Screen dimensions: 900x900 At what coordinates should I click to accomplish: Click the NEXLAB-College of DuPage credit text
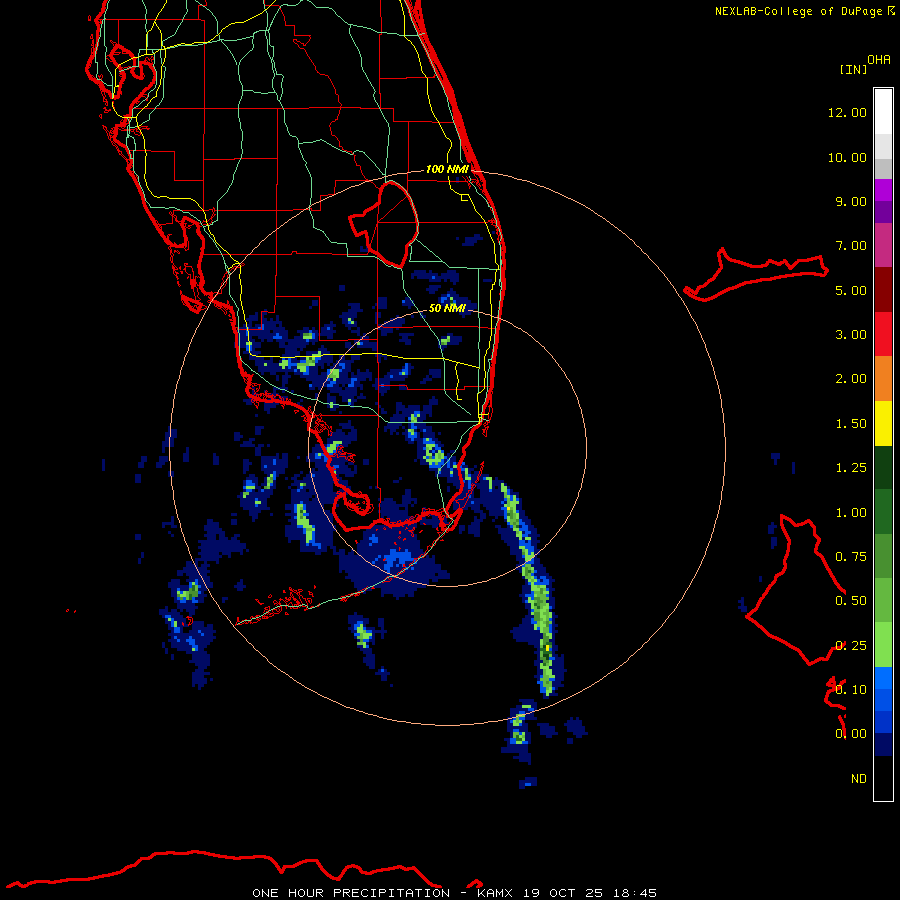[x=804, y=11]
